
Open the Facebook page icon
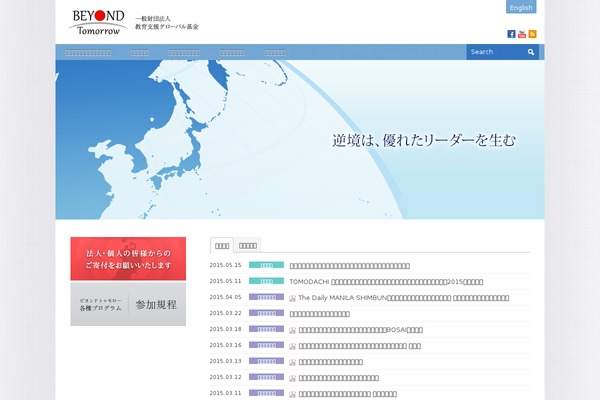[511, 34]
